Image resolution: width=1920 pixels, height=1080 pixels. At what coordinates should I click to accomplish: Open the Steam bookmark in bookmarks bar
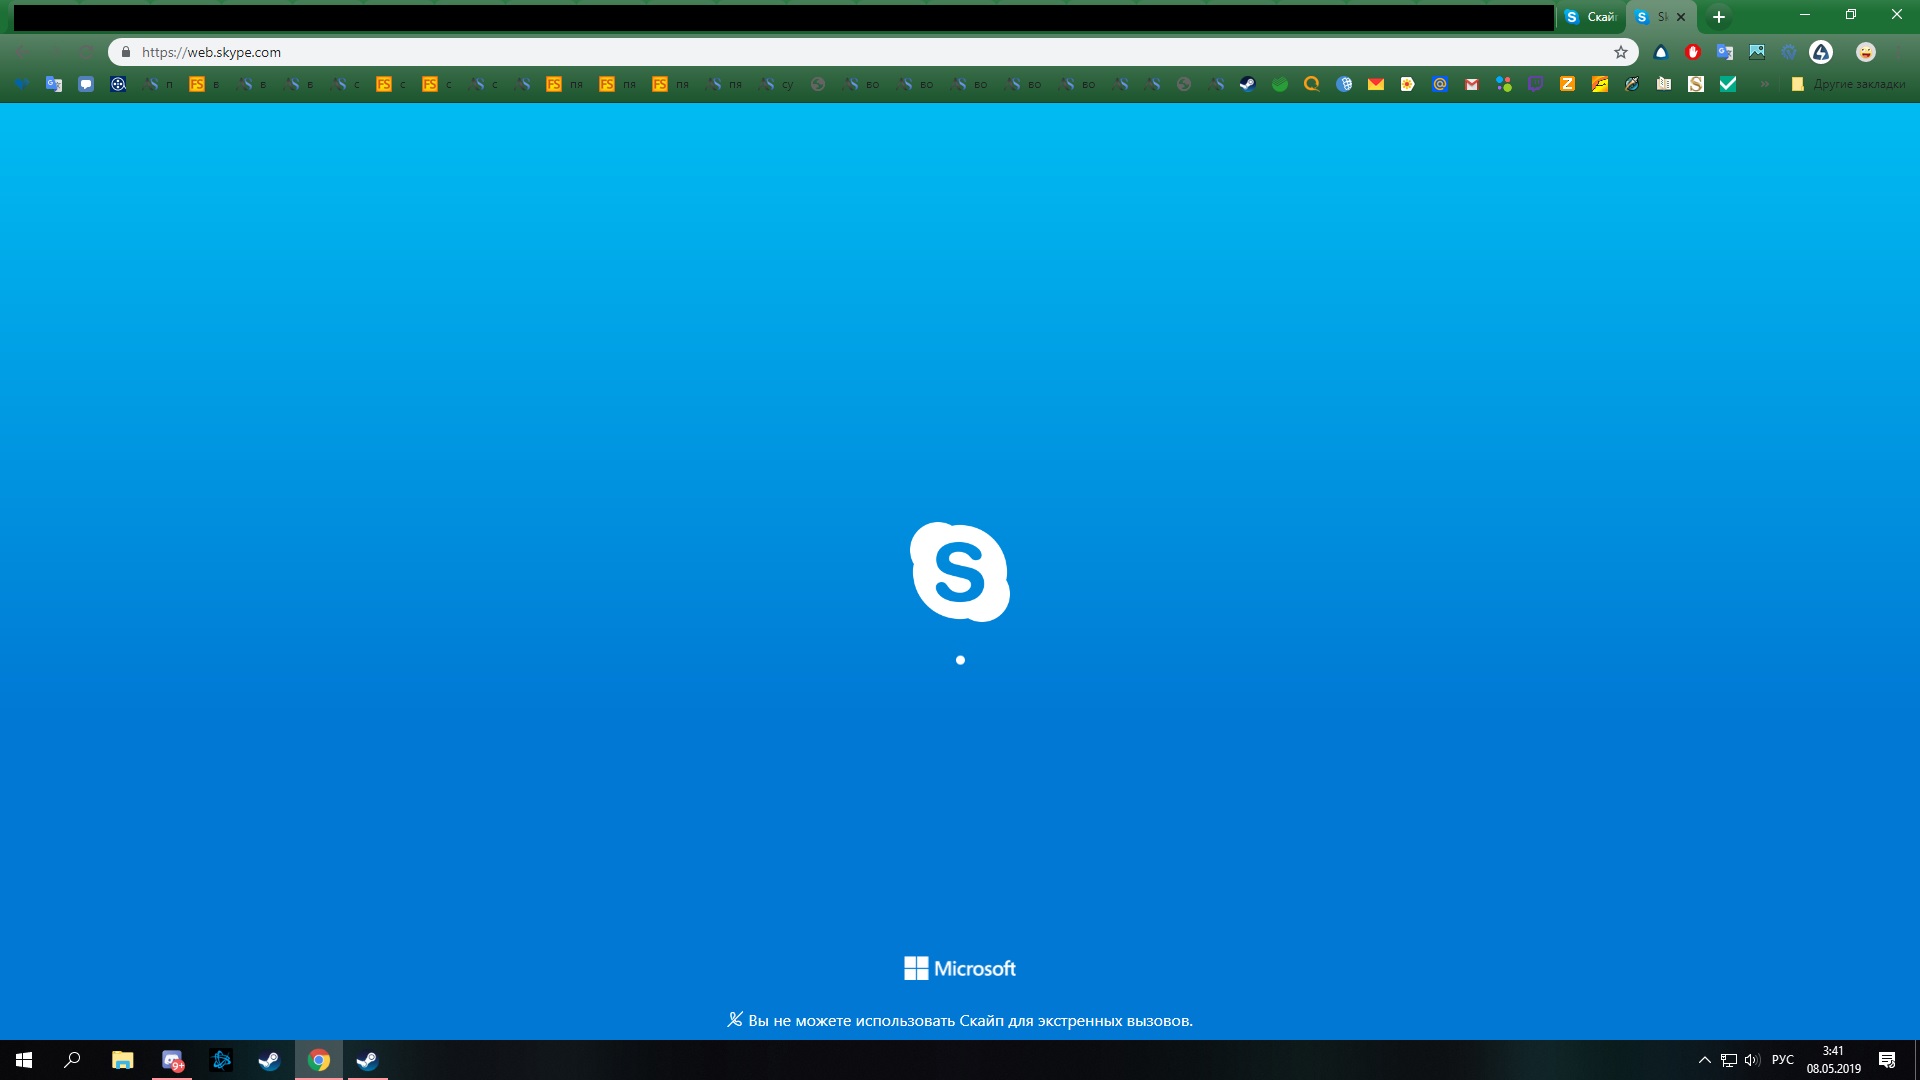(1248, 85)
